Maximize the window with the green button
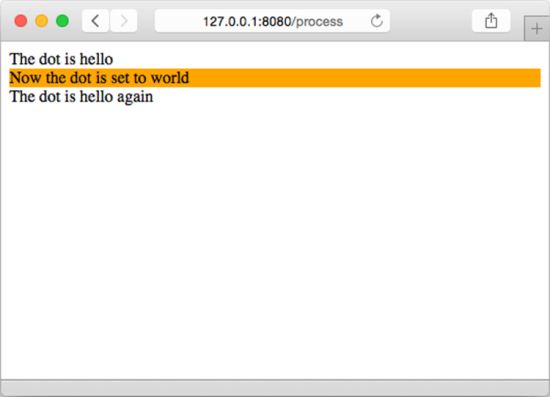550x397 pixels. pyautogui.click(x=62, y=21)
